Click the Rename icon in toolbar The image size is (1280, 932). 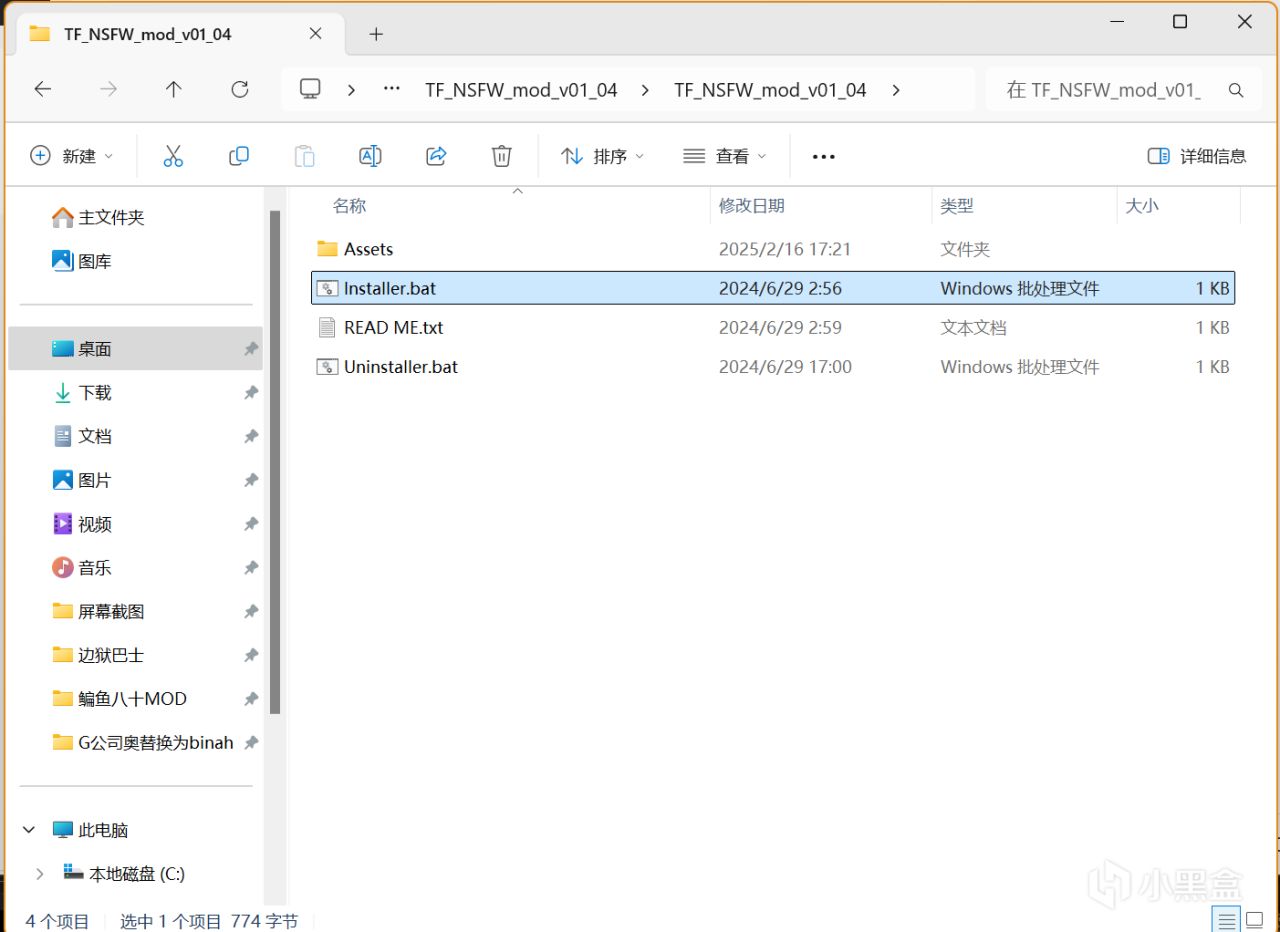[370, 156]
